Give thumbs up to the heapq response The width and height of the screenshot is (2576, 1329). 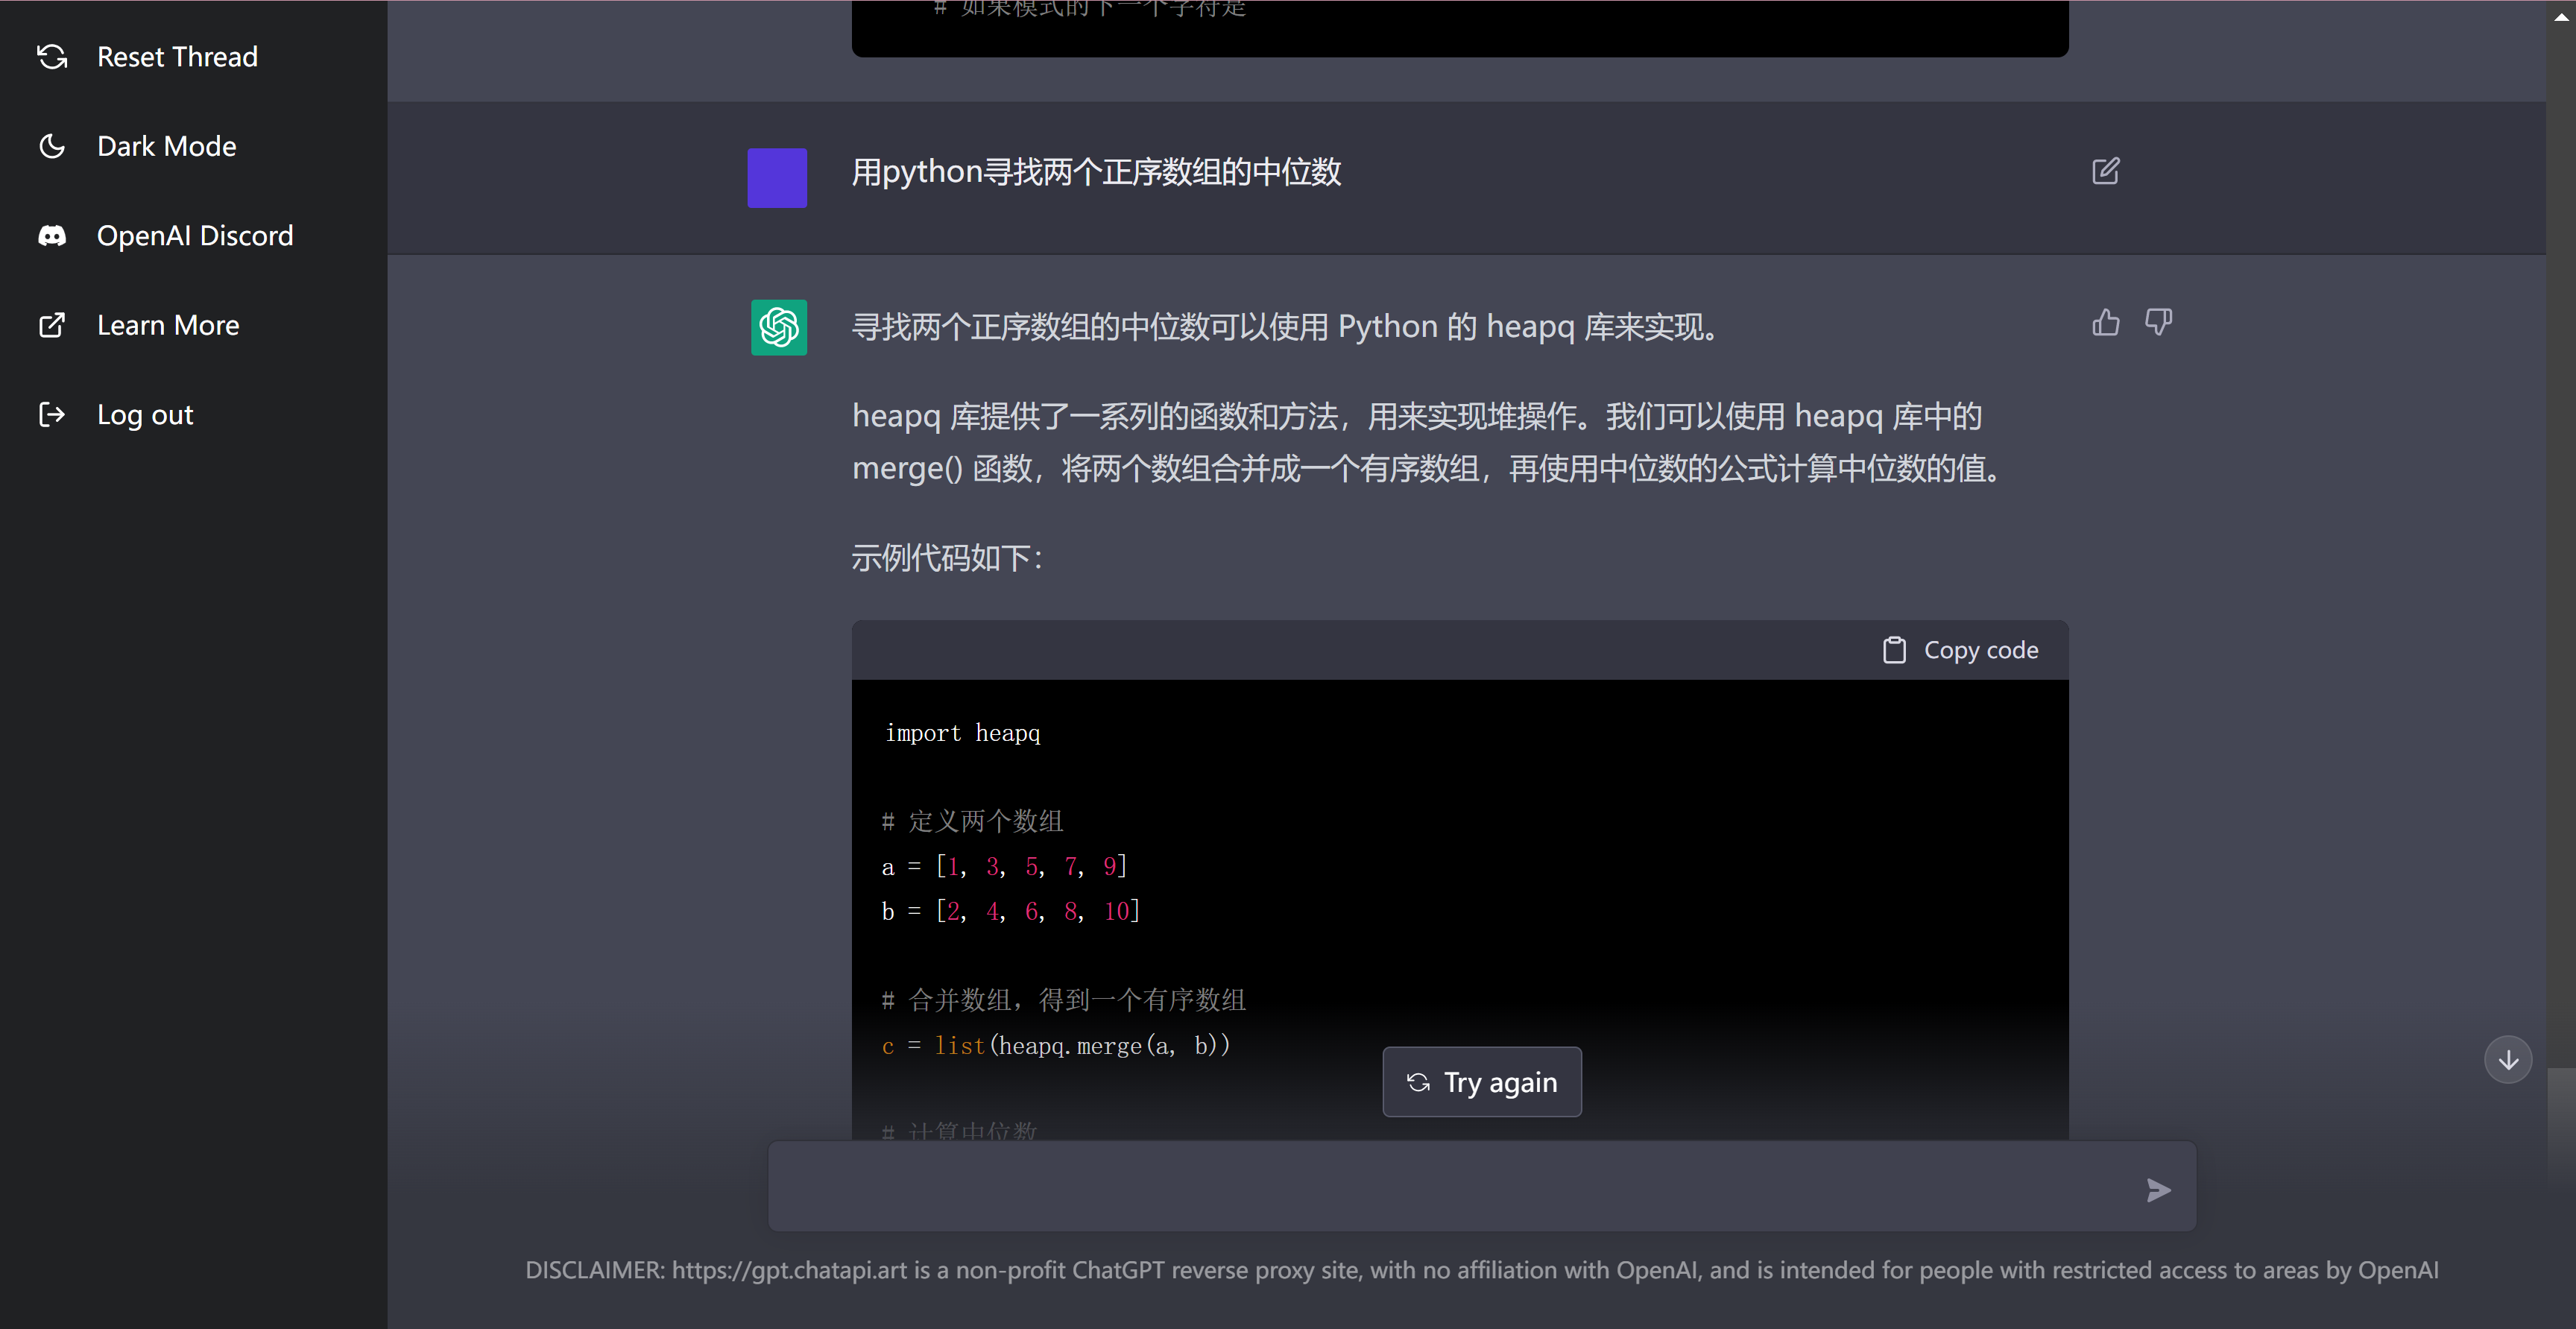click(x=2105, y=322)
